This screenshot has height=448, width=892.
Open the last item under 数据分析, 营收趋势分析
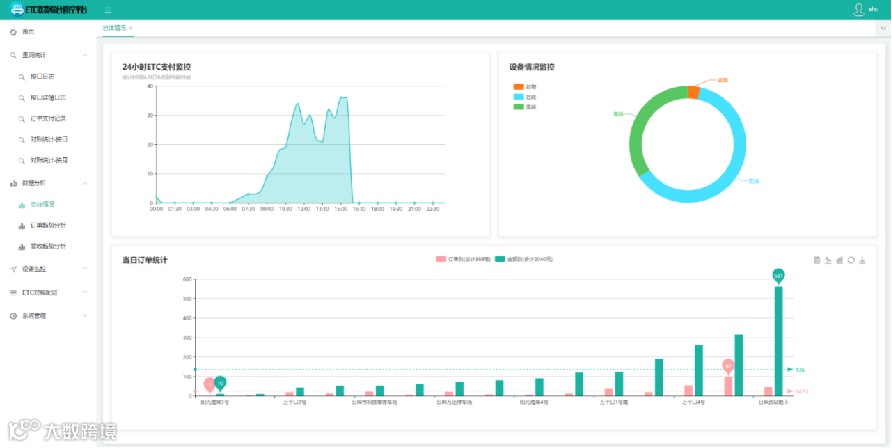pos(48,247)
